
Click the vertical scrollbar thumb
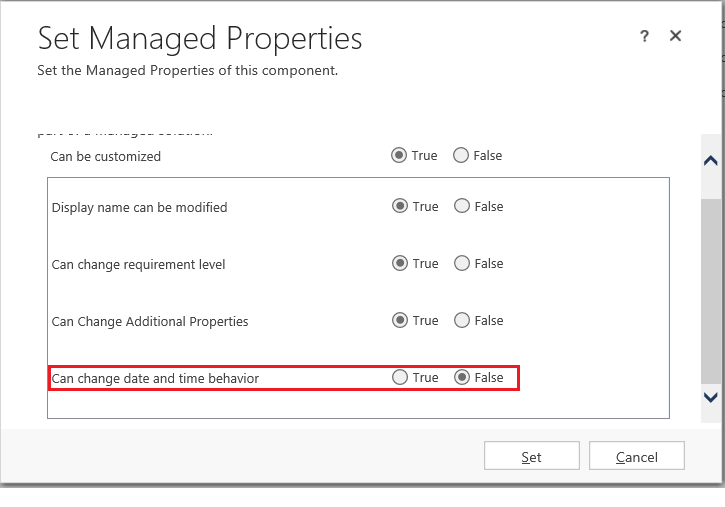click(710, 290)
